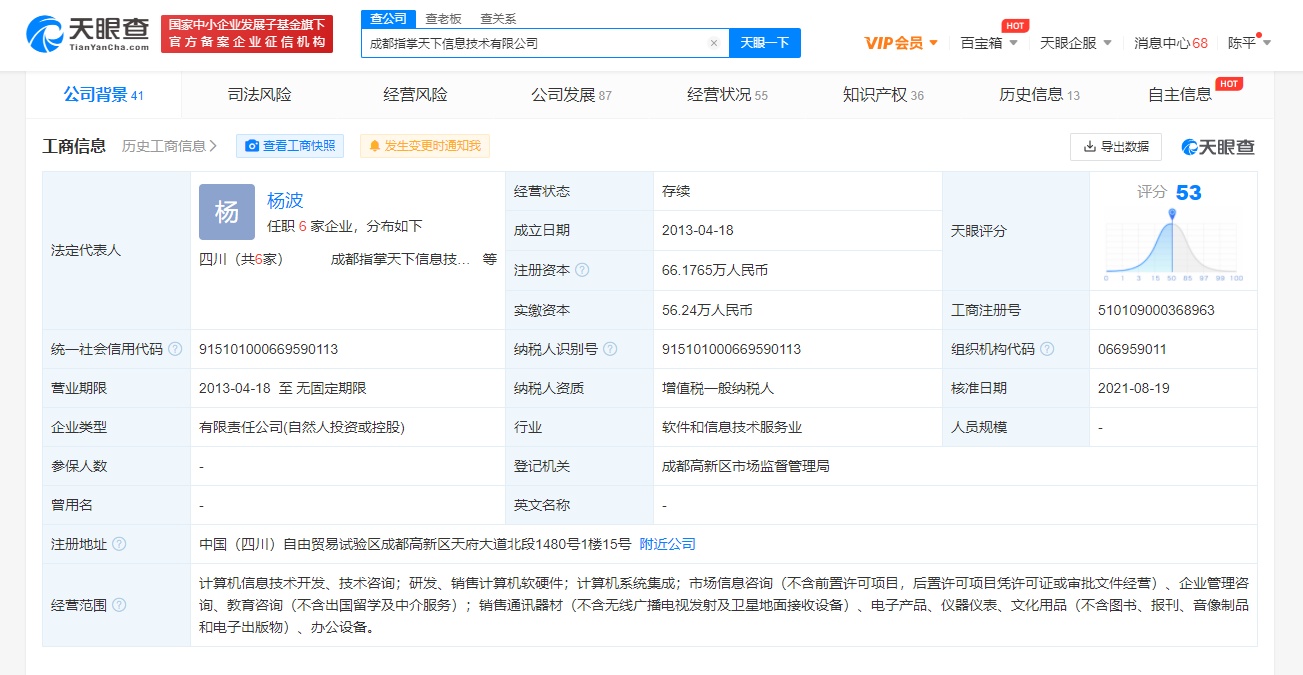
Task: Open the VIP会员 dropdown
Action: 901,43
